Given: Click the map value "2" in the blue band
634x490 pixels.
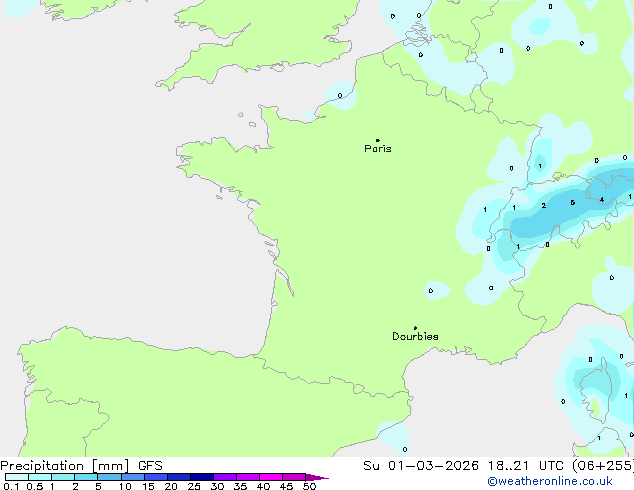Looking at the screenshot, I should (544, 206).
